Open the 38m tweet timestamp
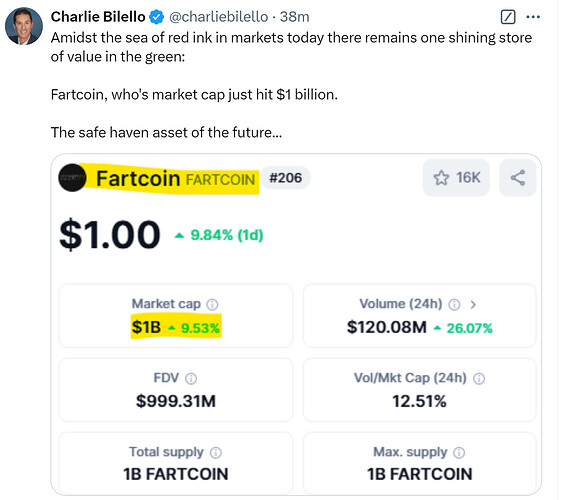Viewport: 566px width, 500px height. [x=295, y=17]
